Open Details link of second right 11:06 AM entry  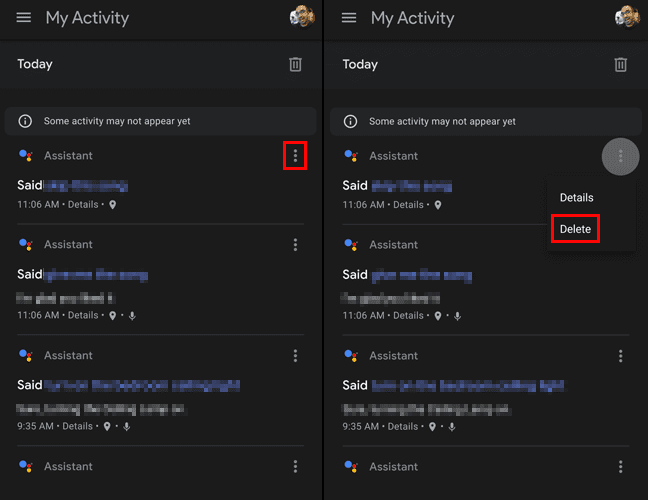click(408, 316)
